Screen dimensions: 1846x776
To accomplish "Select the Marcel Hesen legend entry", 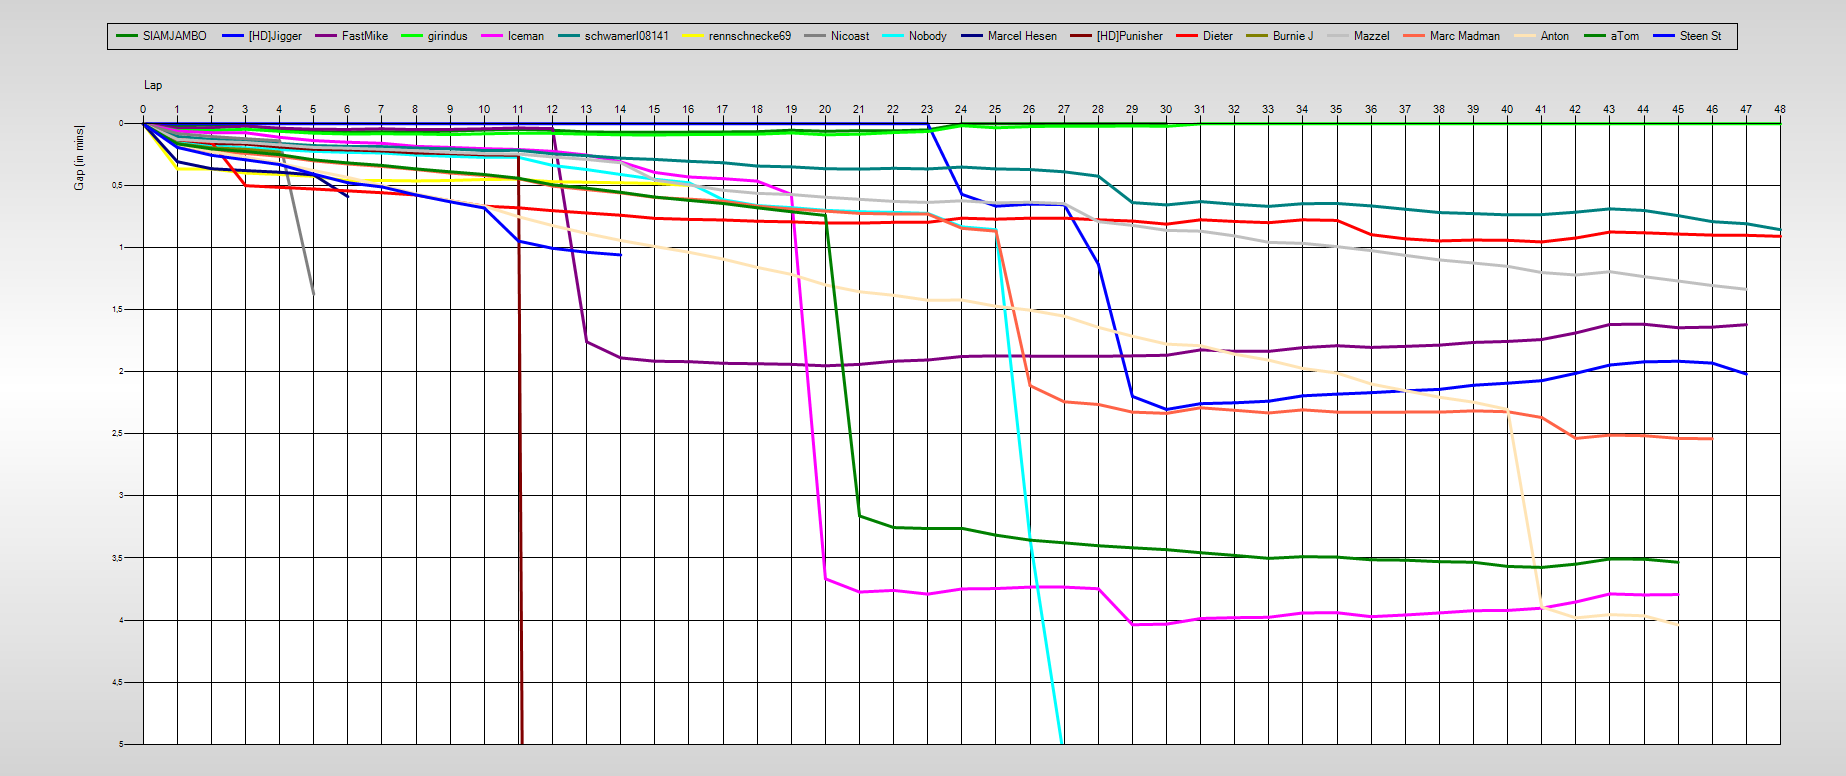I will (1021, 36).
